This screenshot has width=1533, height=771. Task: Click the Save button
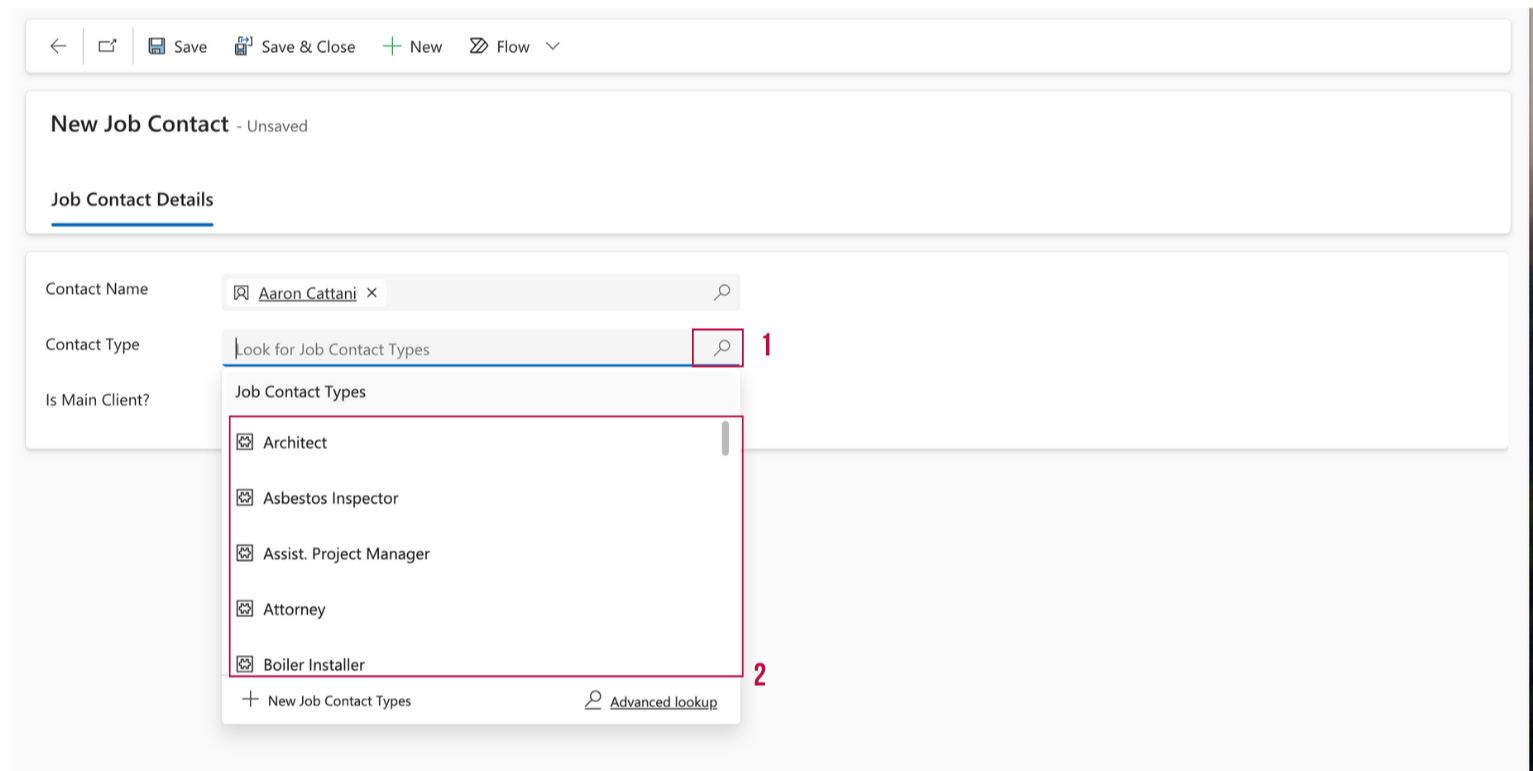178,47
